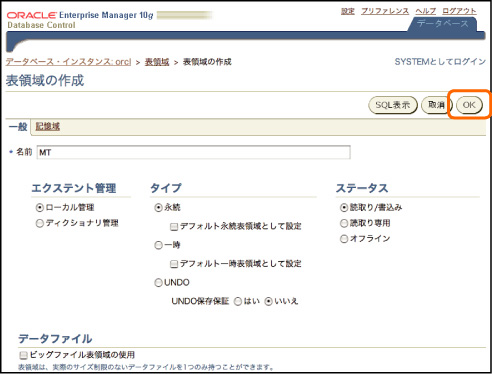The width and height of the screenshot is (492, 374).
Task: Open the プリファレンス link
Action: (385, 11)
